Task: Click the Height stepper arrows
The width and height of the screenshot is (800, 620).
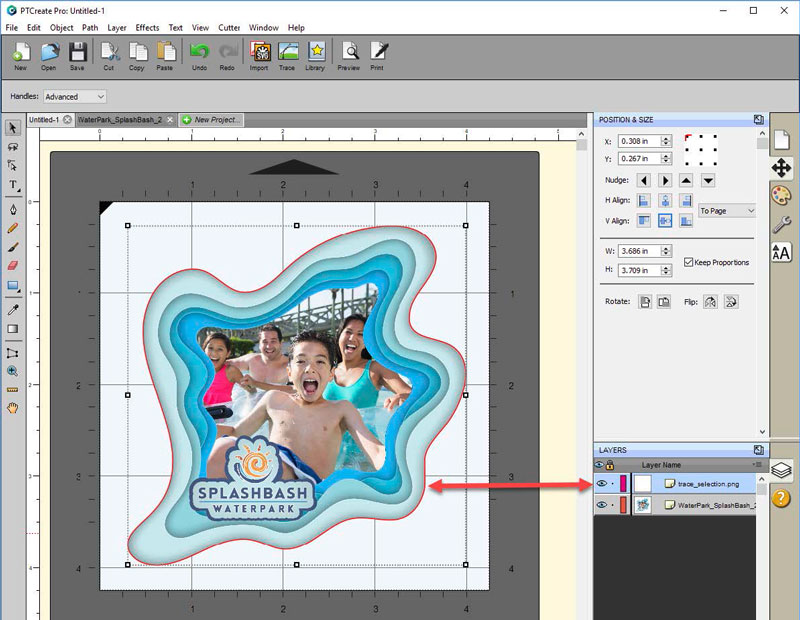Action: pyautogui.click(x=666, y=270)
